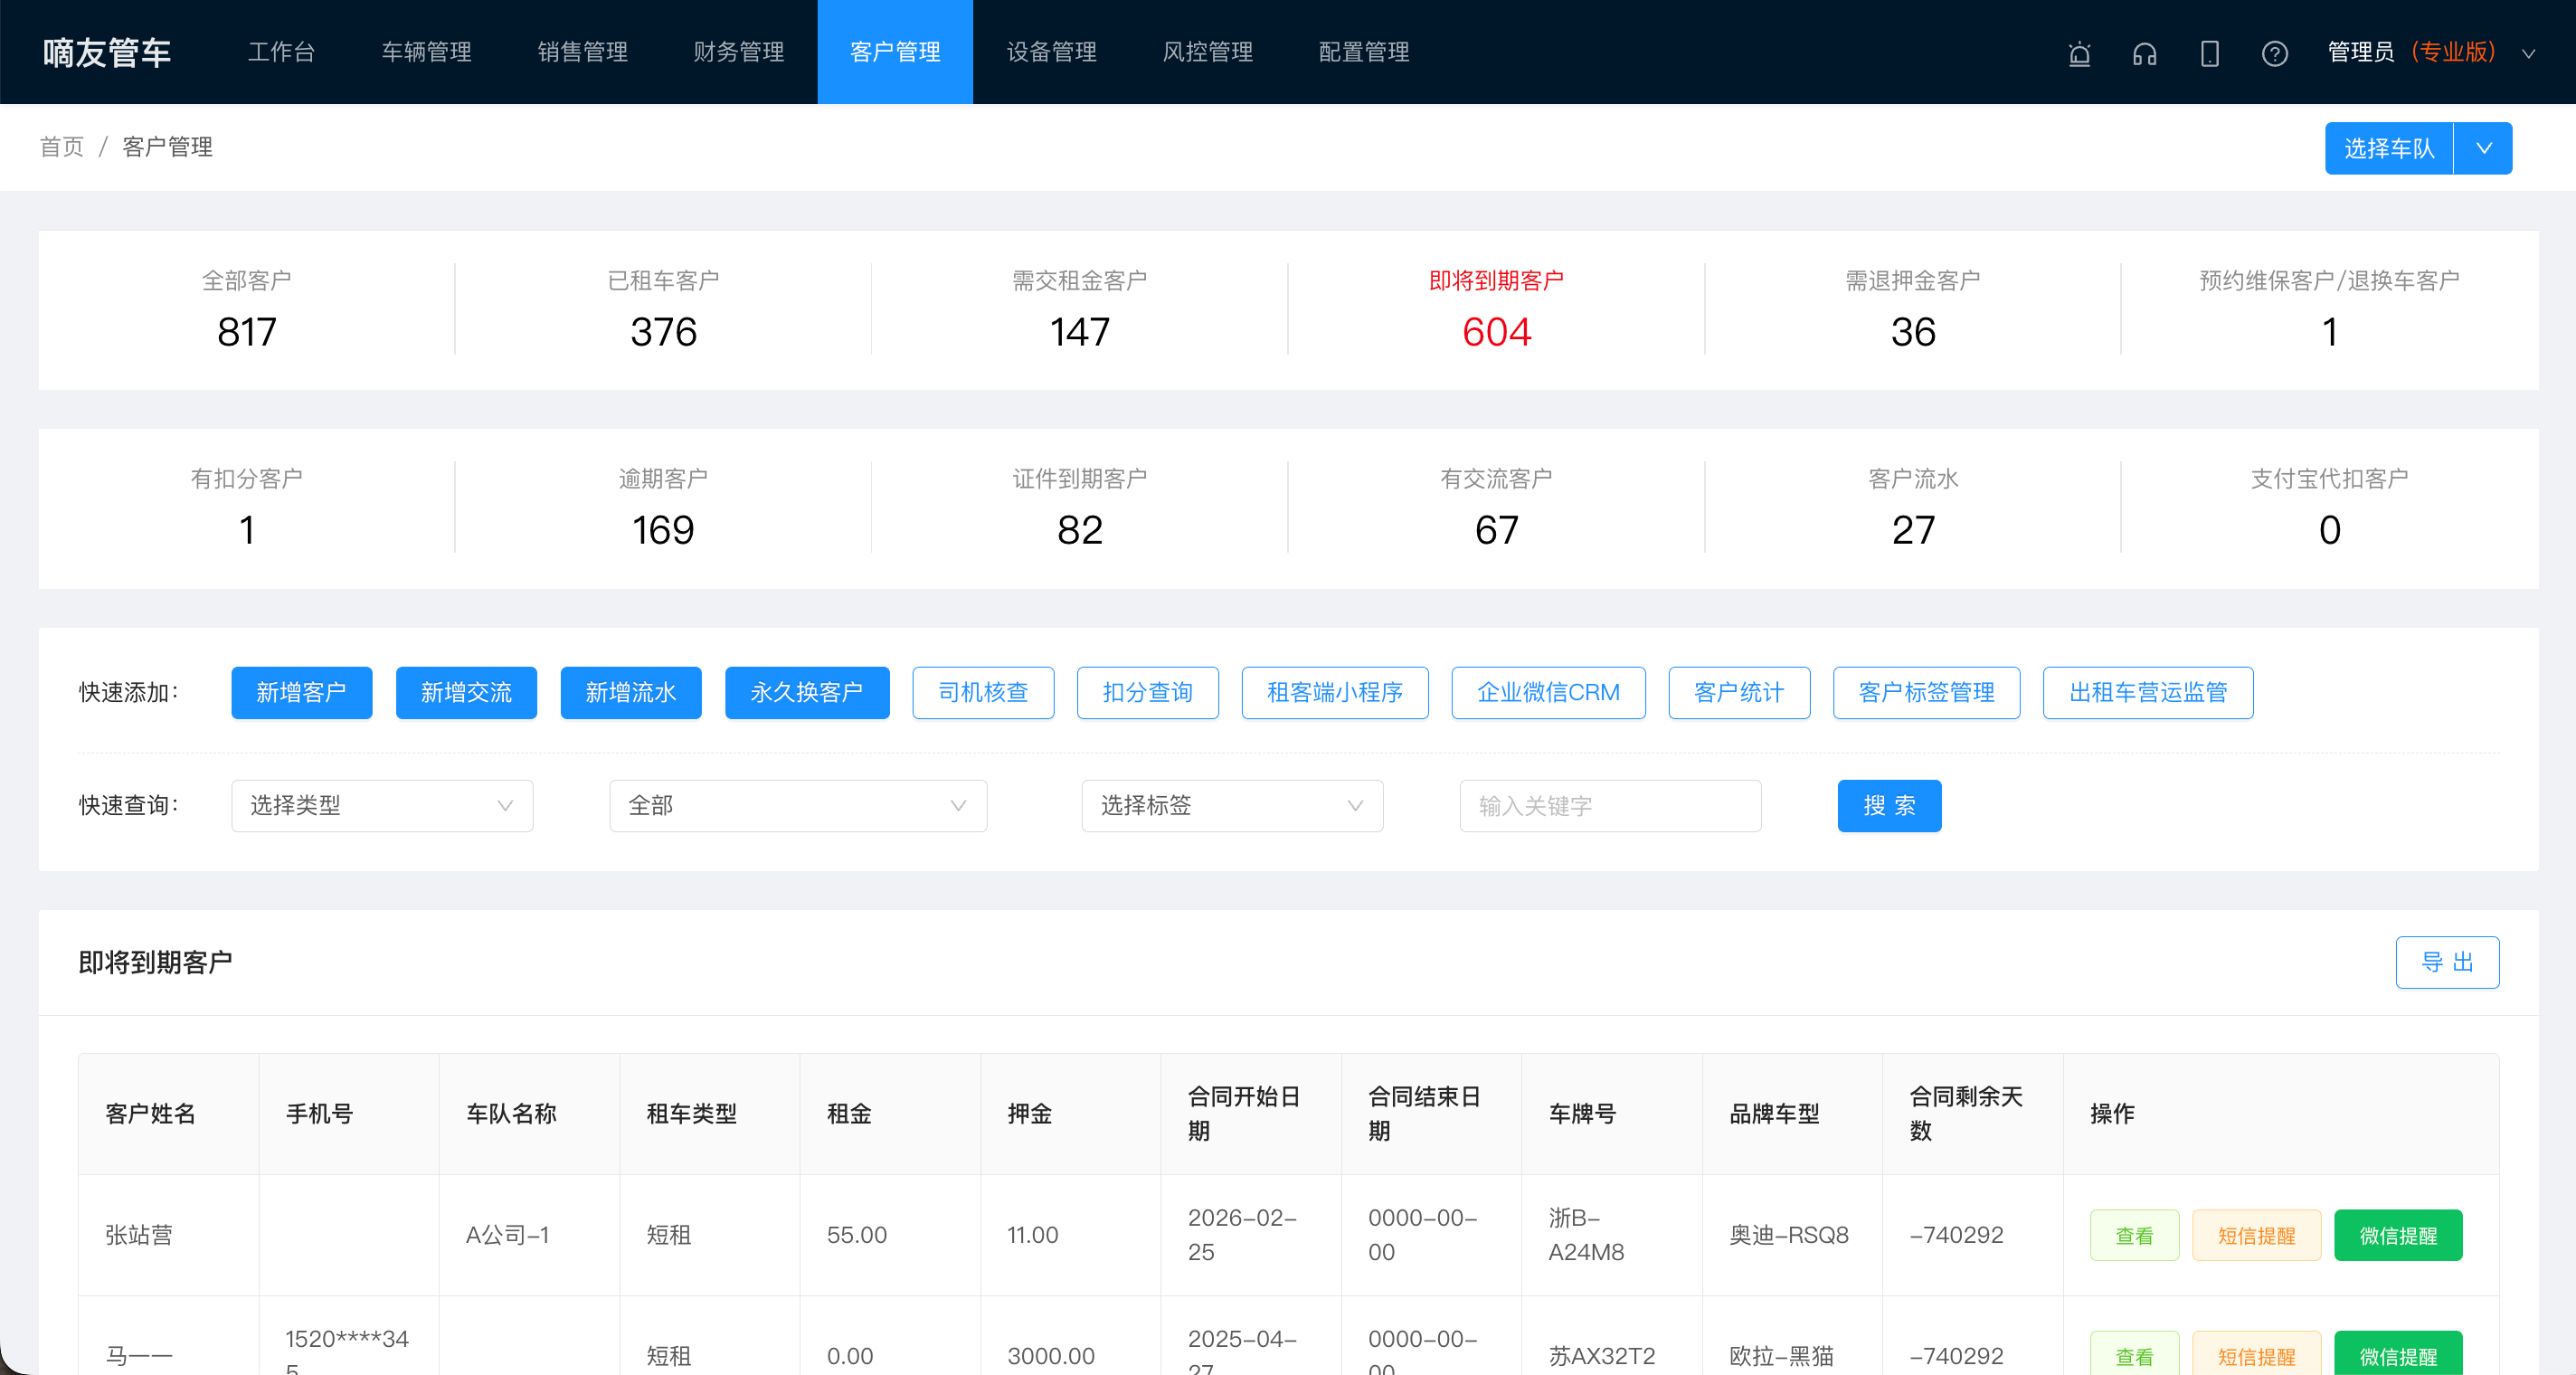This screenshot has height=1375, width=2576.
Task: Expand the 全部 filter dropdown
Action: pyautogui.click(x=798, y=805)
